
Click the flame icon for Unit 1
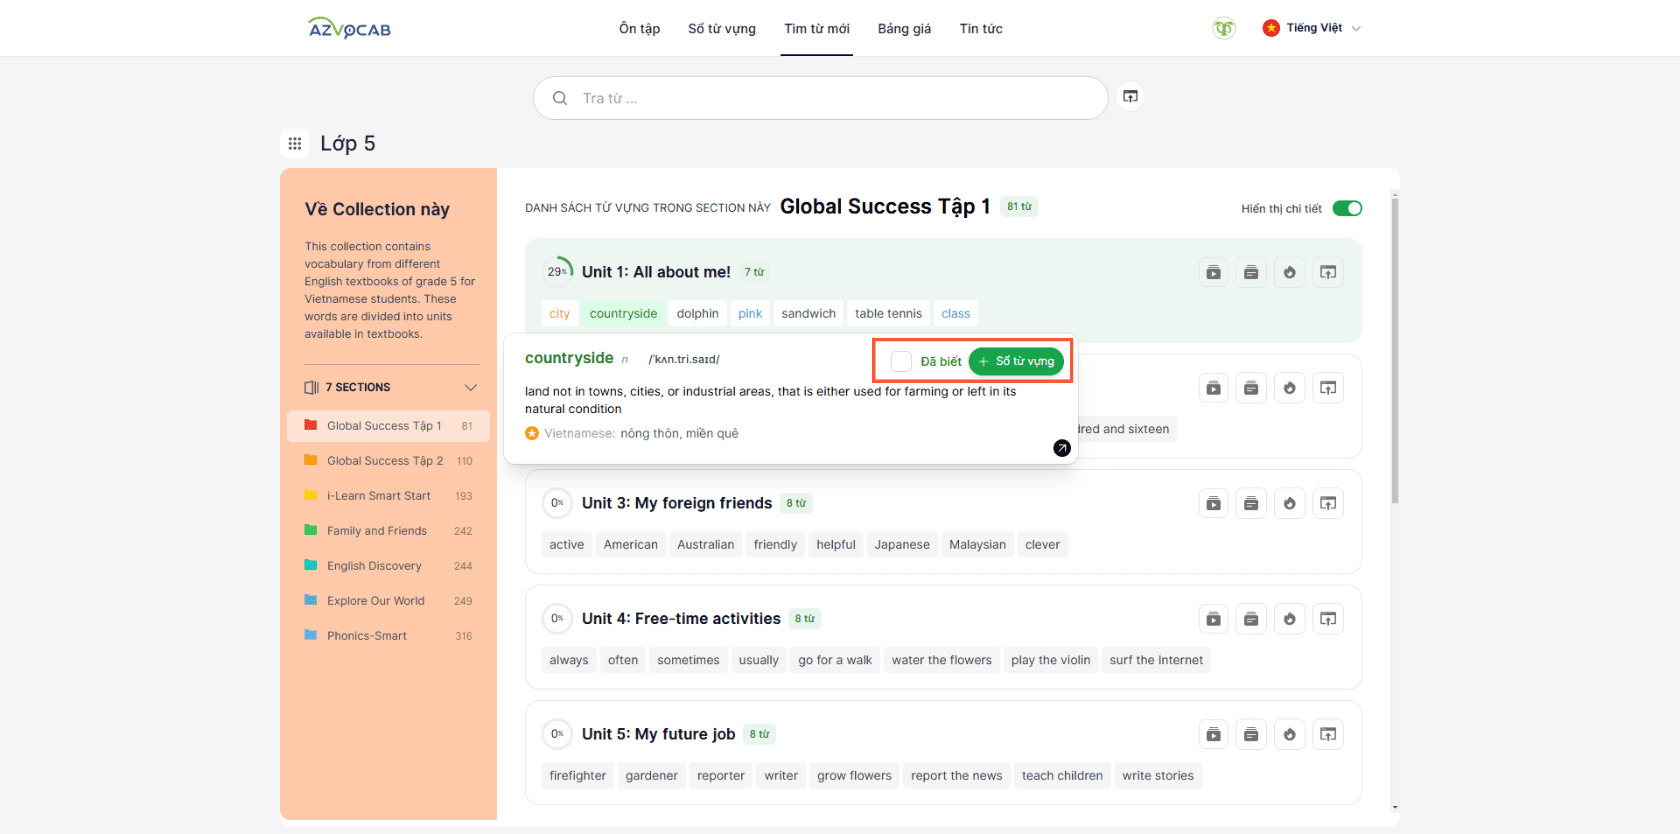click(x=1290, y=272)
